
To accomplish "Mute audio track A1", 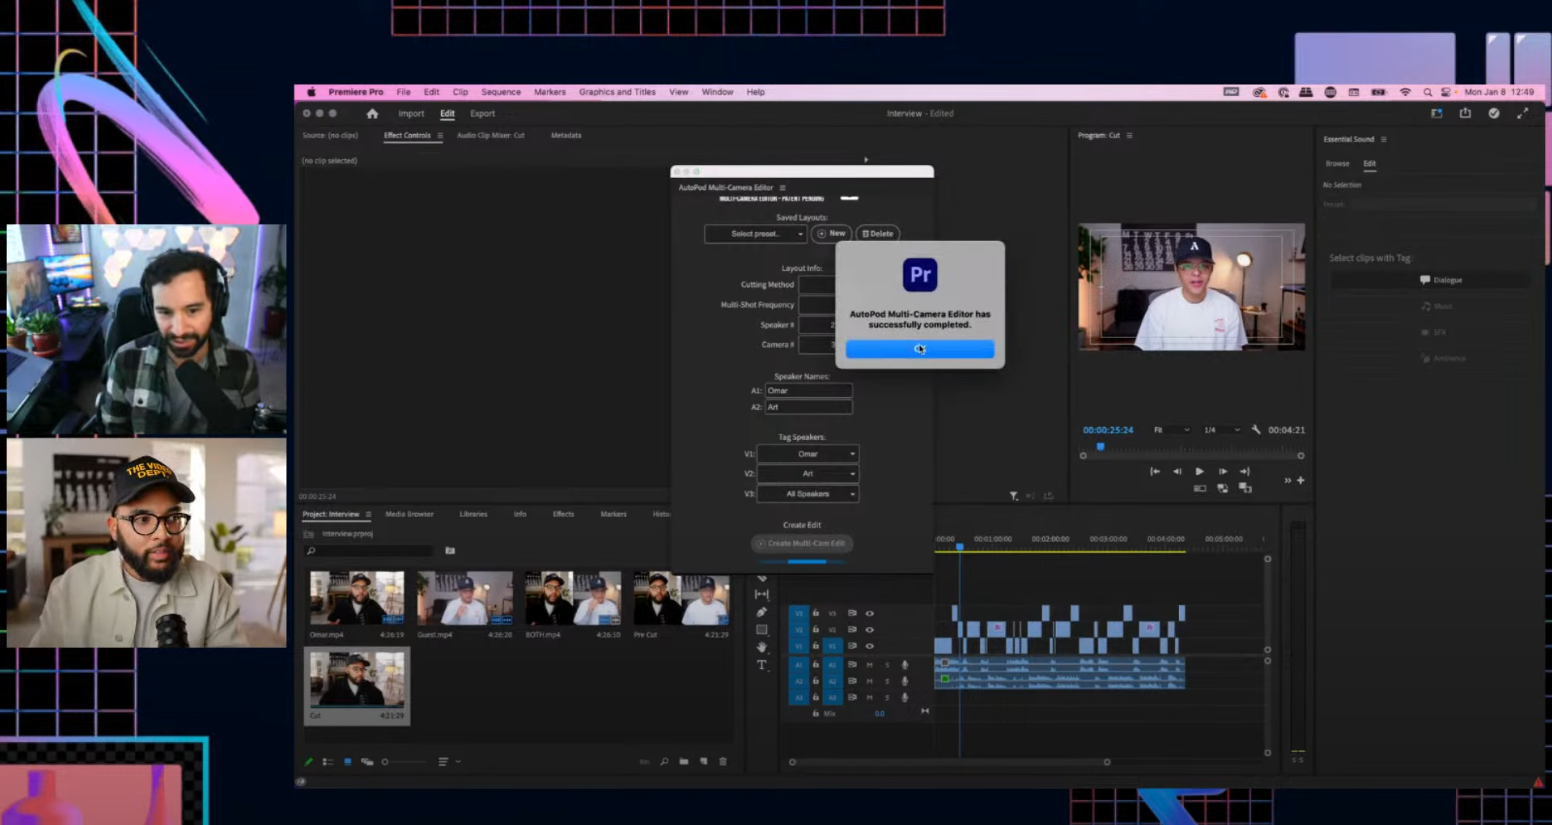I will (x=869, y=665).
